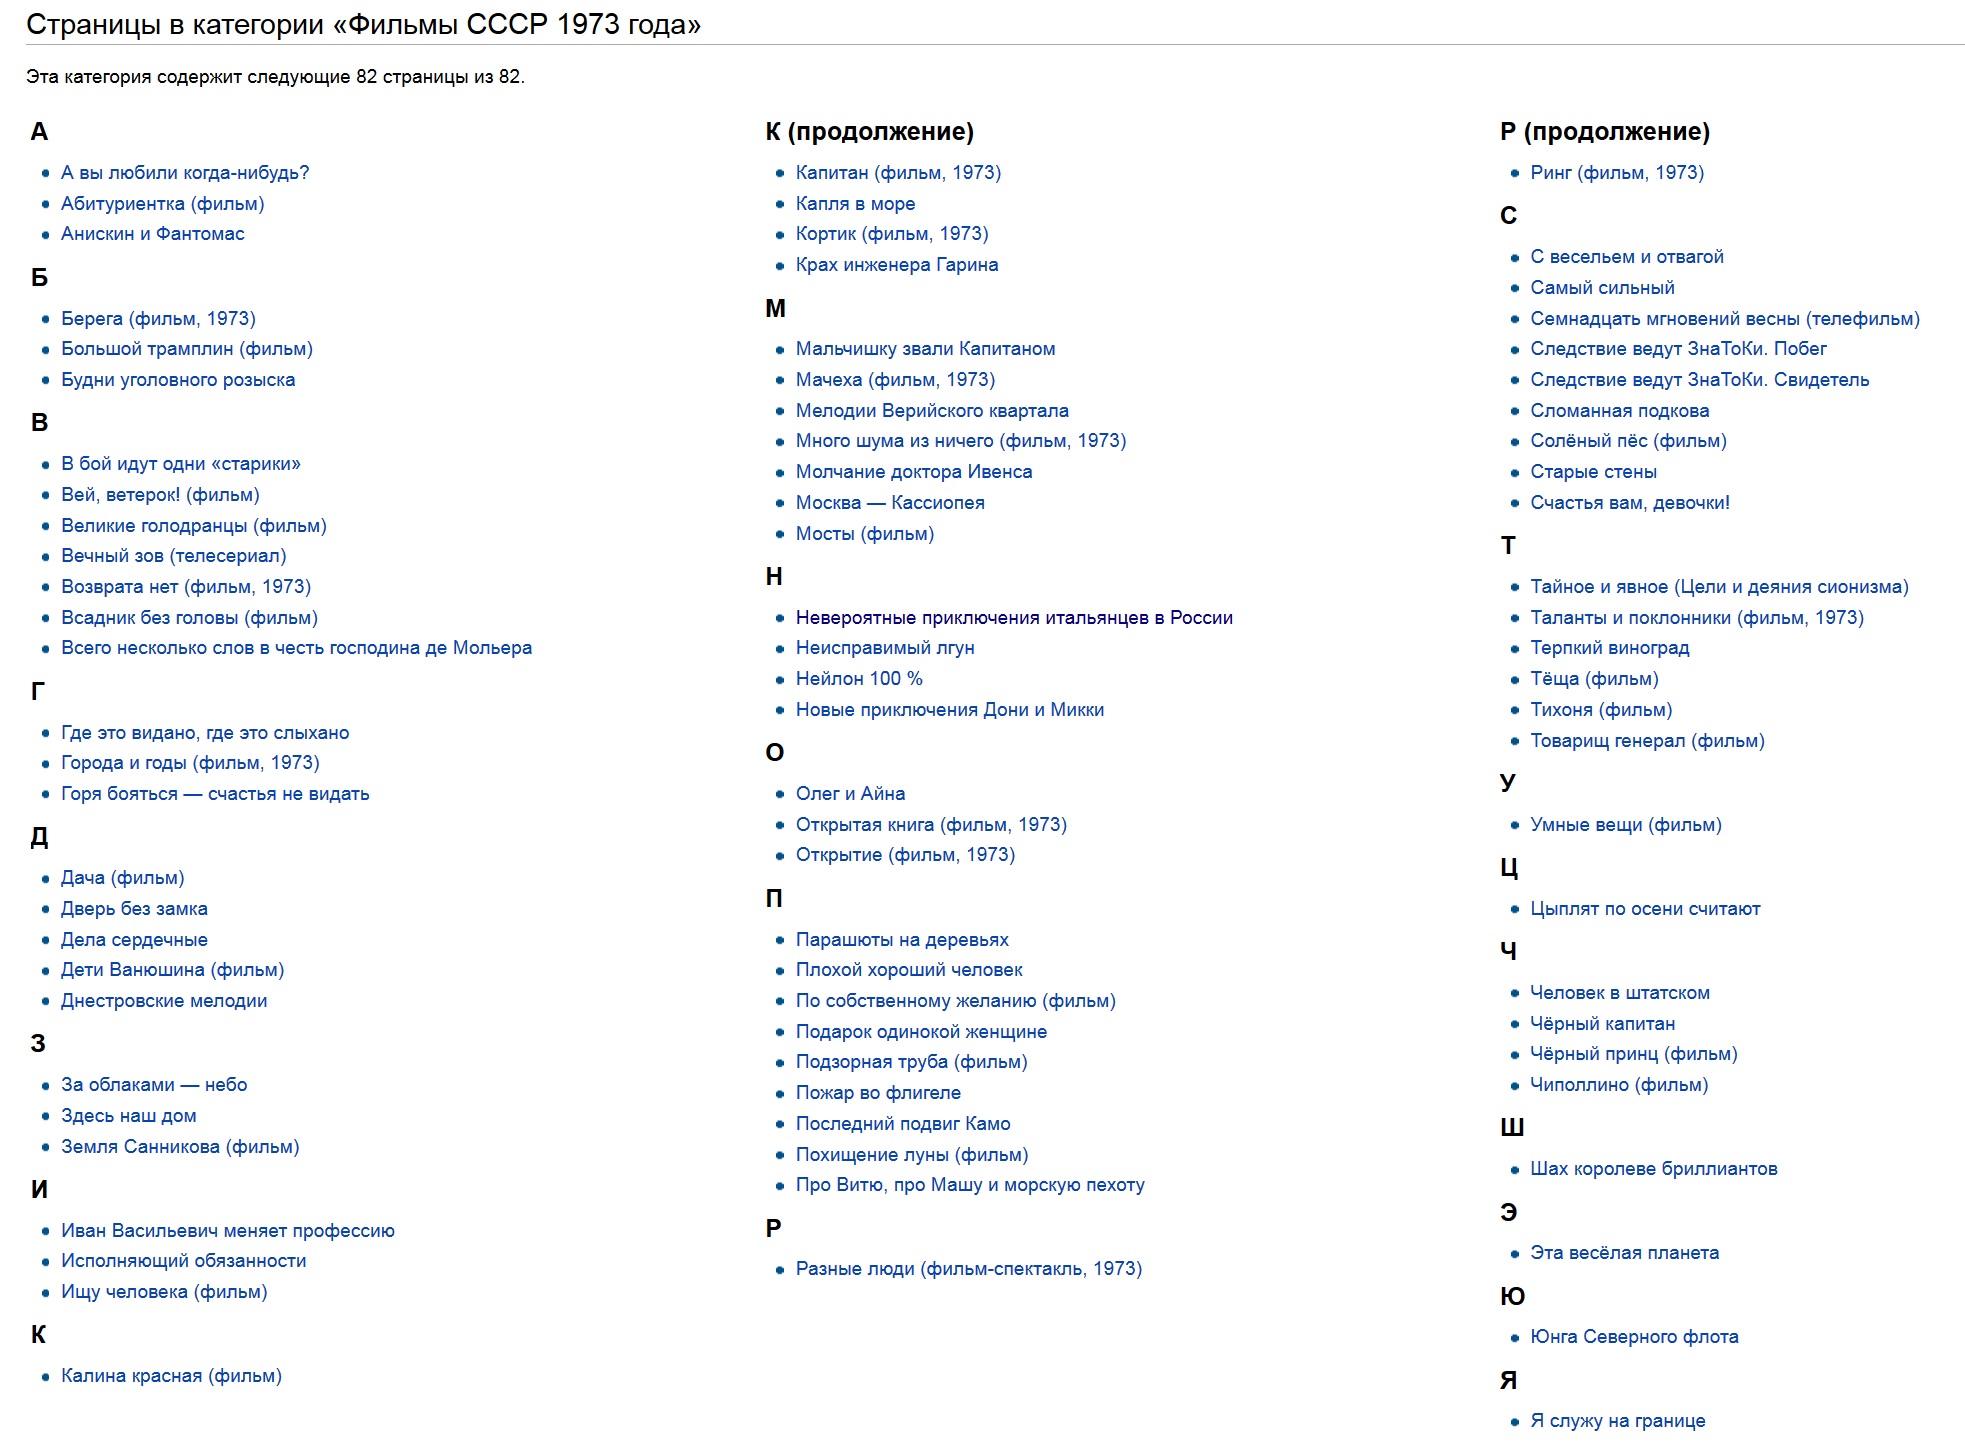Open «Товарищ генерал (фильм)» link
Viewport: 1965px width, 1449px height.
click(1647, 741)
